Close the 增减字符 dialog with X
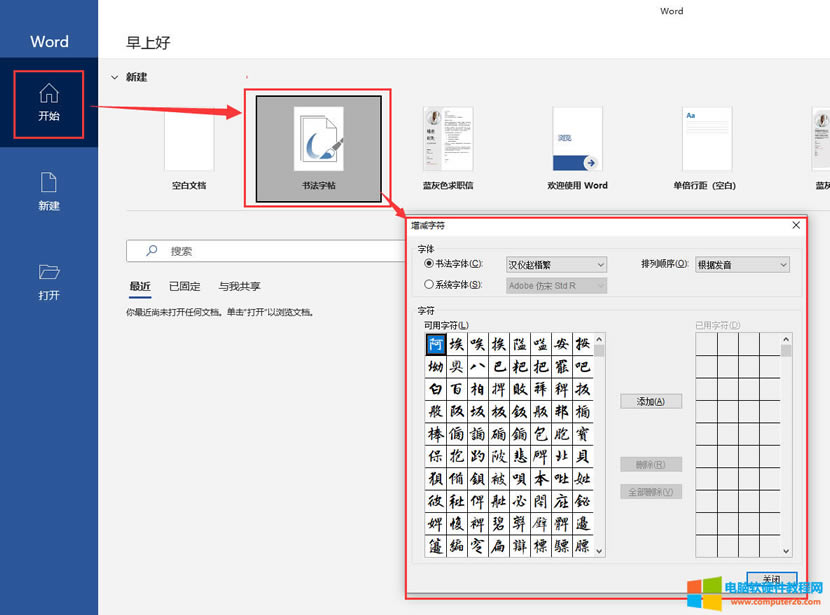Image resolution: width=830 pixels, height=615 pixels. click(796, 225)
